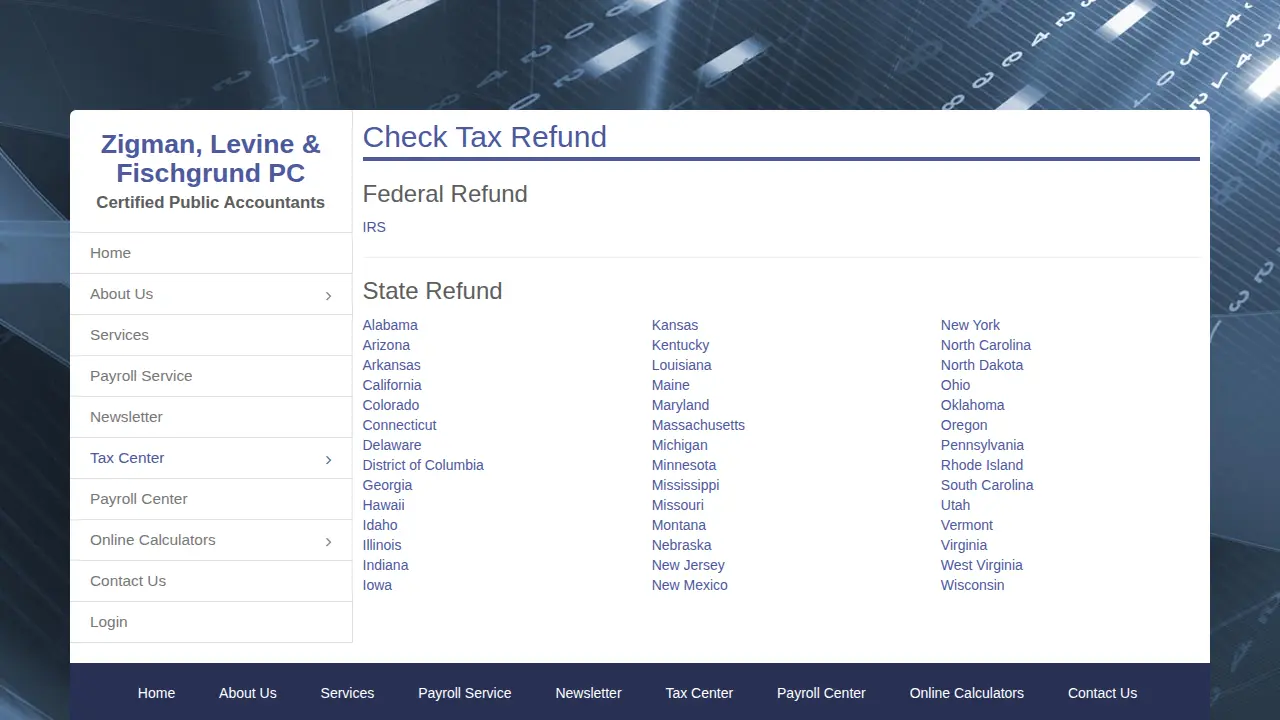Open the North Carolina refund link
1280x720 pixels.
coord(986,345)
